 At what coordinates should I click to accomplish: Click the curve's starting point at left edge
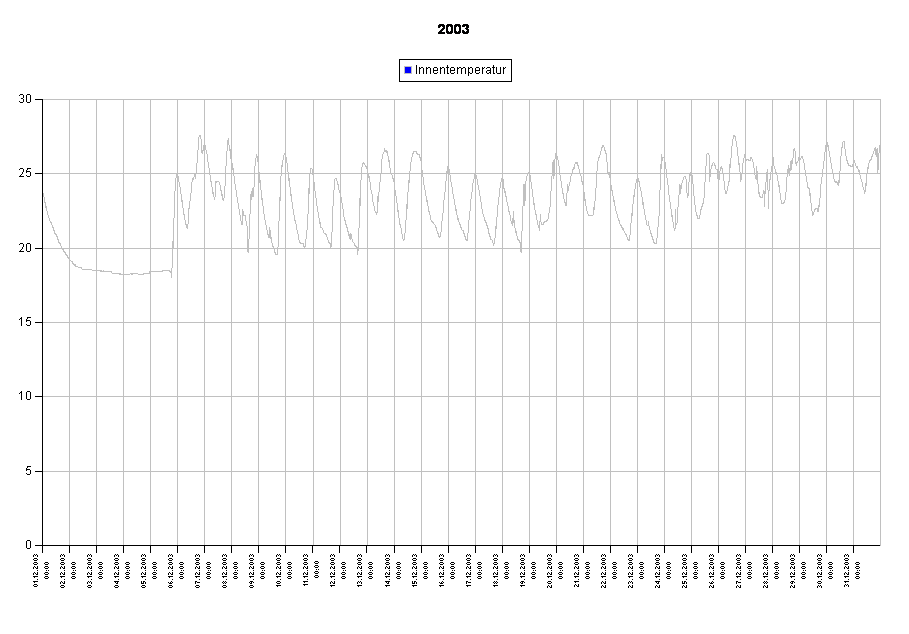[44, 196]
